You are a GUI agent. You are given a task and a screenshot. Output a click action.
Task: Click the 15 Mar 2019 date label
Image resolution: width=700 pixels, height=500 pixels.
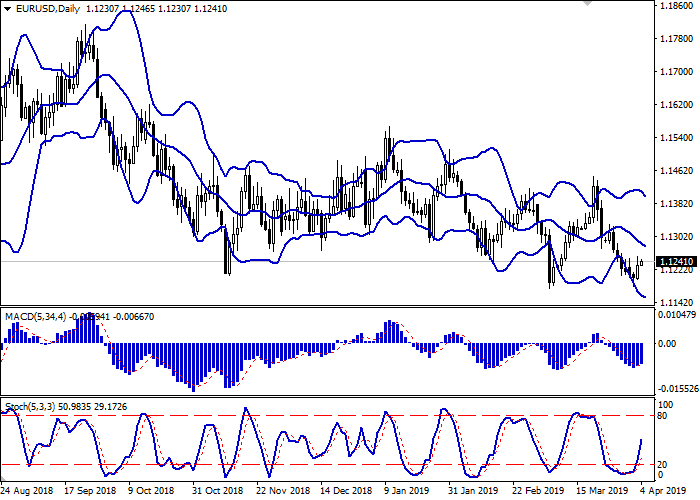click(602, 491)
